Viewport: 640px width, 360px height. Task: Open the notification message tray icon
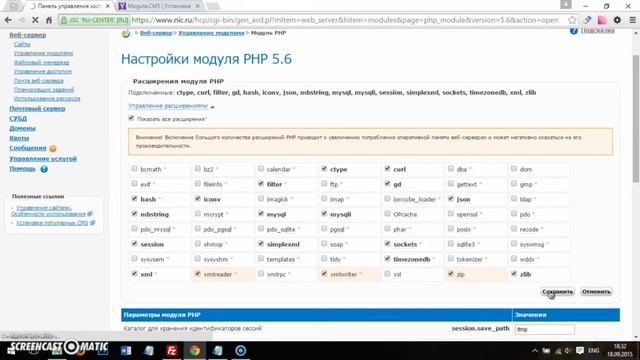(580, 351)
